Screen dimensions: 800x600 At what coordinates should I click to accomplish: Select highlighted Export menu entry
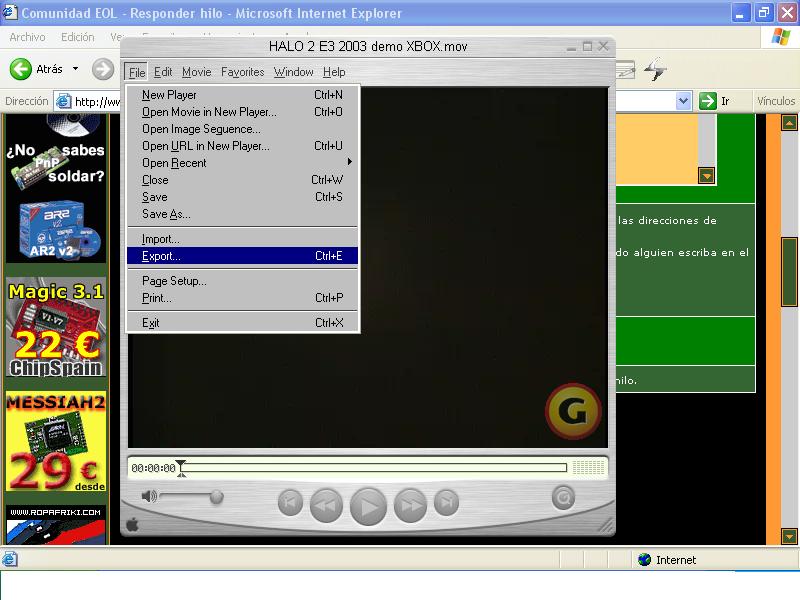[242, 256]
